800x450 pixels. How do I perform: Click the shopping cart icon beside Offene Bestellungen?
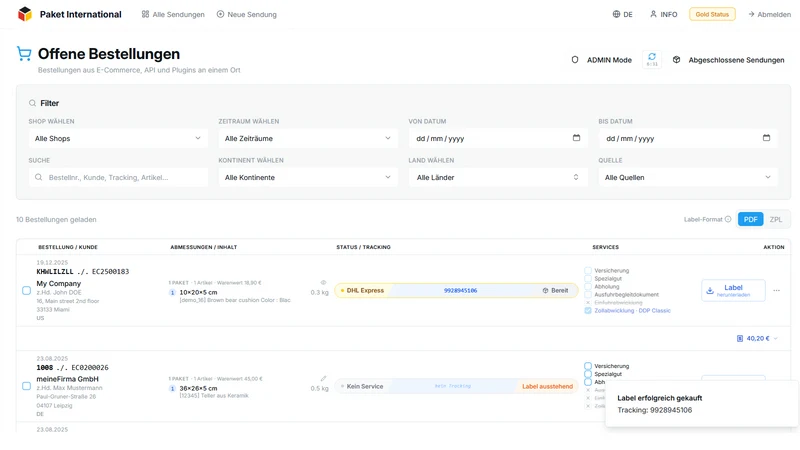(24, 54)
